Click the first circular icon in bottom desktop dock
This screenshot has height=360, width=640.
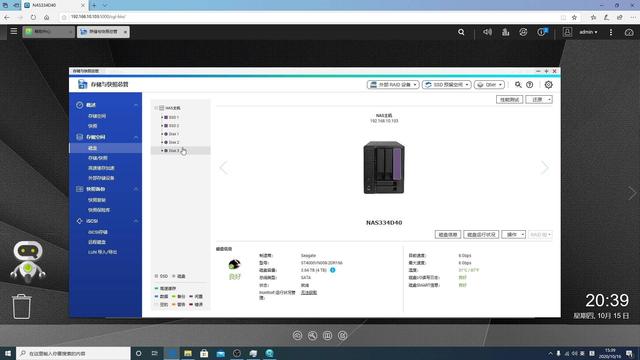click(297, 336)
